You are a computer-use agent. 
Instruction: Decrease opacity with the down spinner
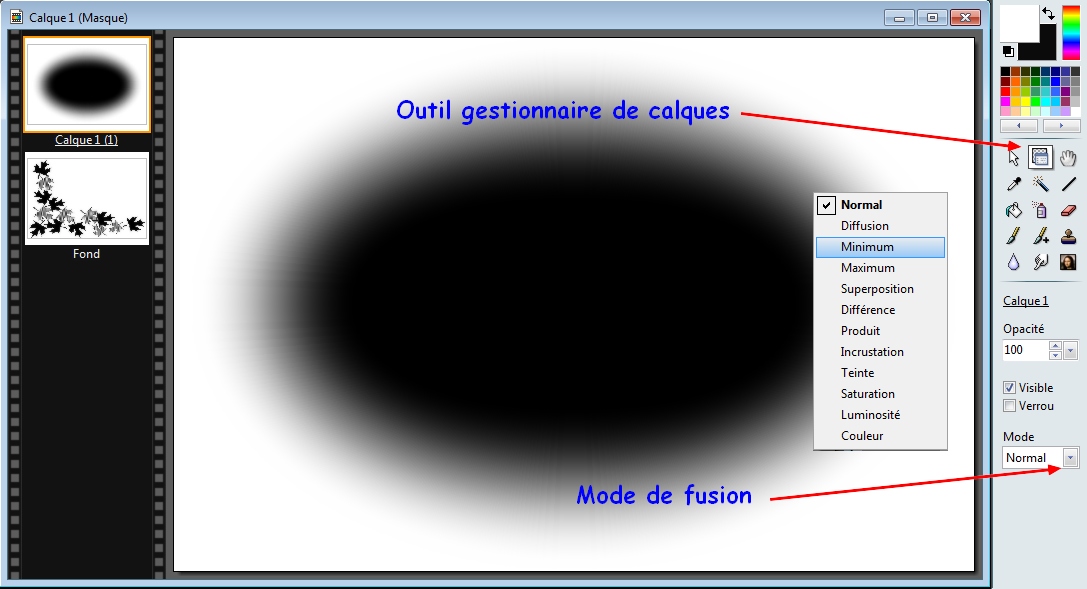1055,355
